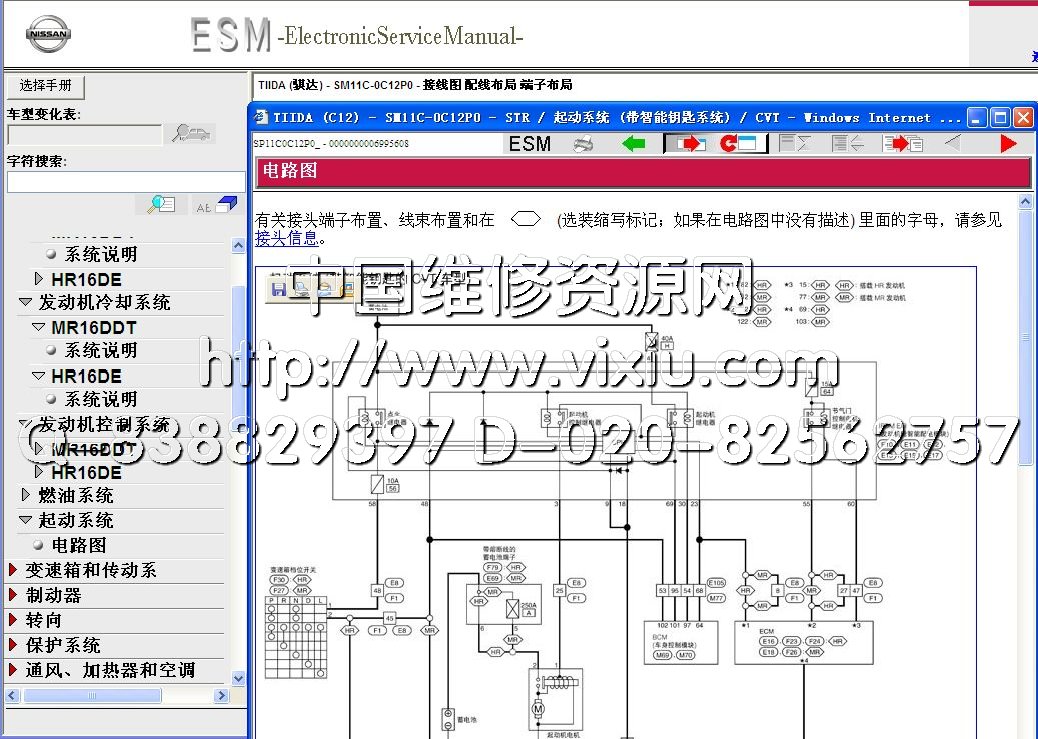Expand the 燃油系统 node

click(x=26, y=495)
